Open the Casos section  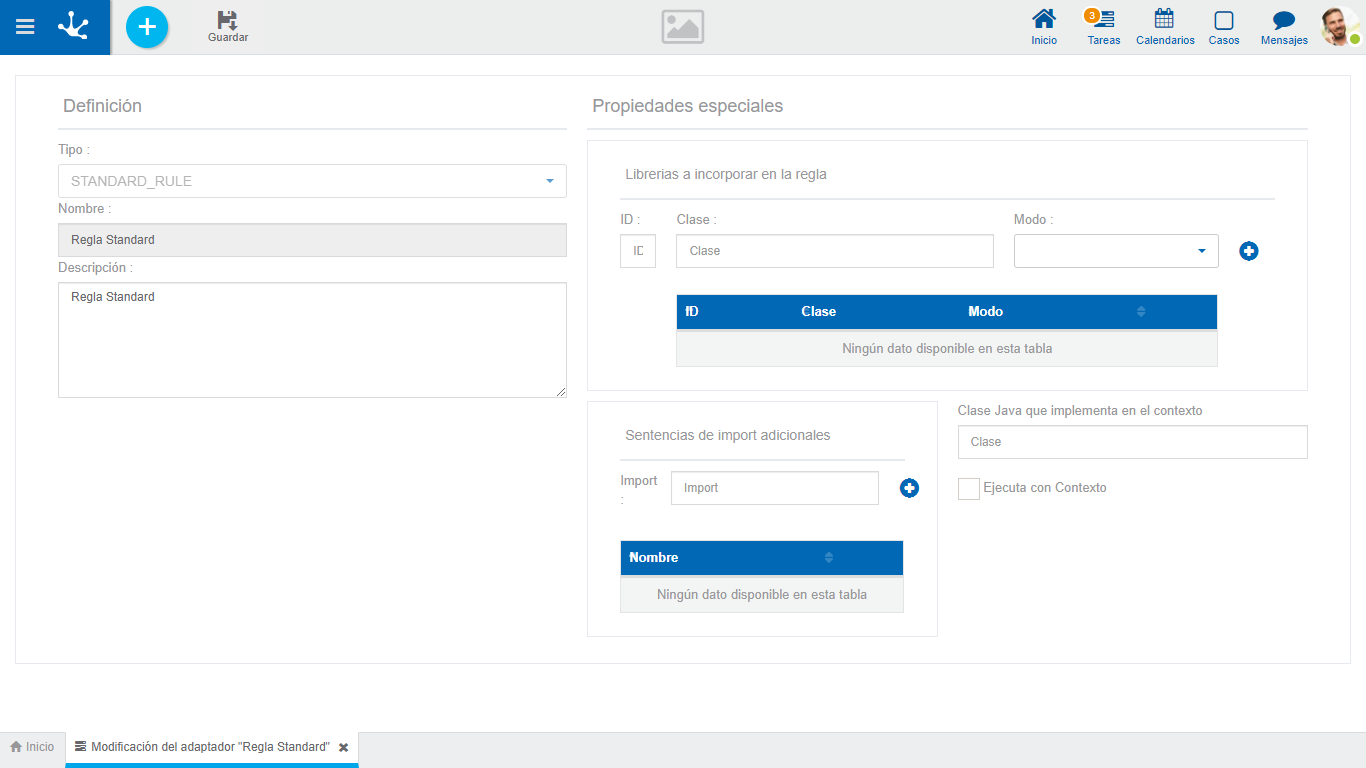coord(1224,27)
